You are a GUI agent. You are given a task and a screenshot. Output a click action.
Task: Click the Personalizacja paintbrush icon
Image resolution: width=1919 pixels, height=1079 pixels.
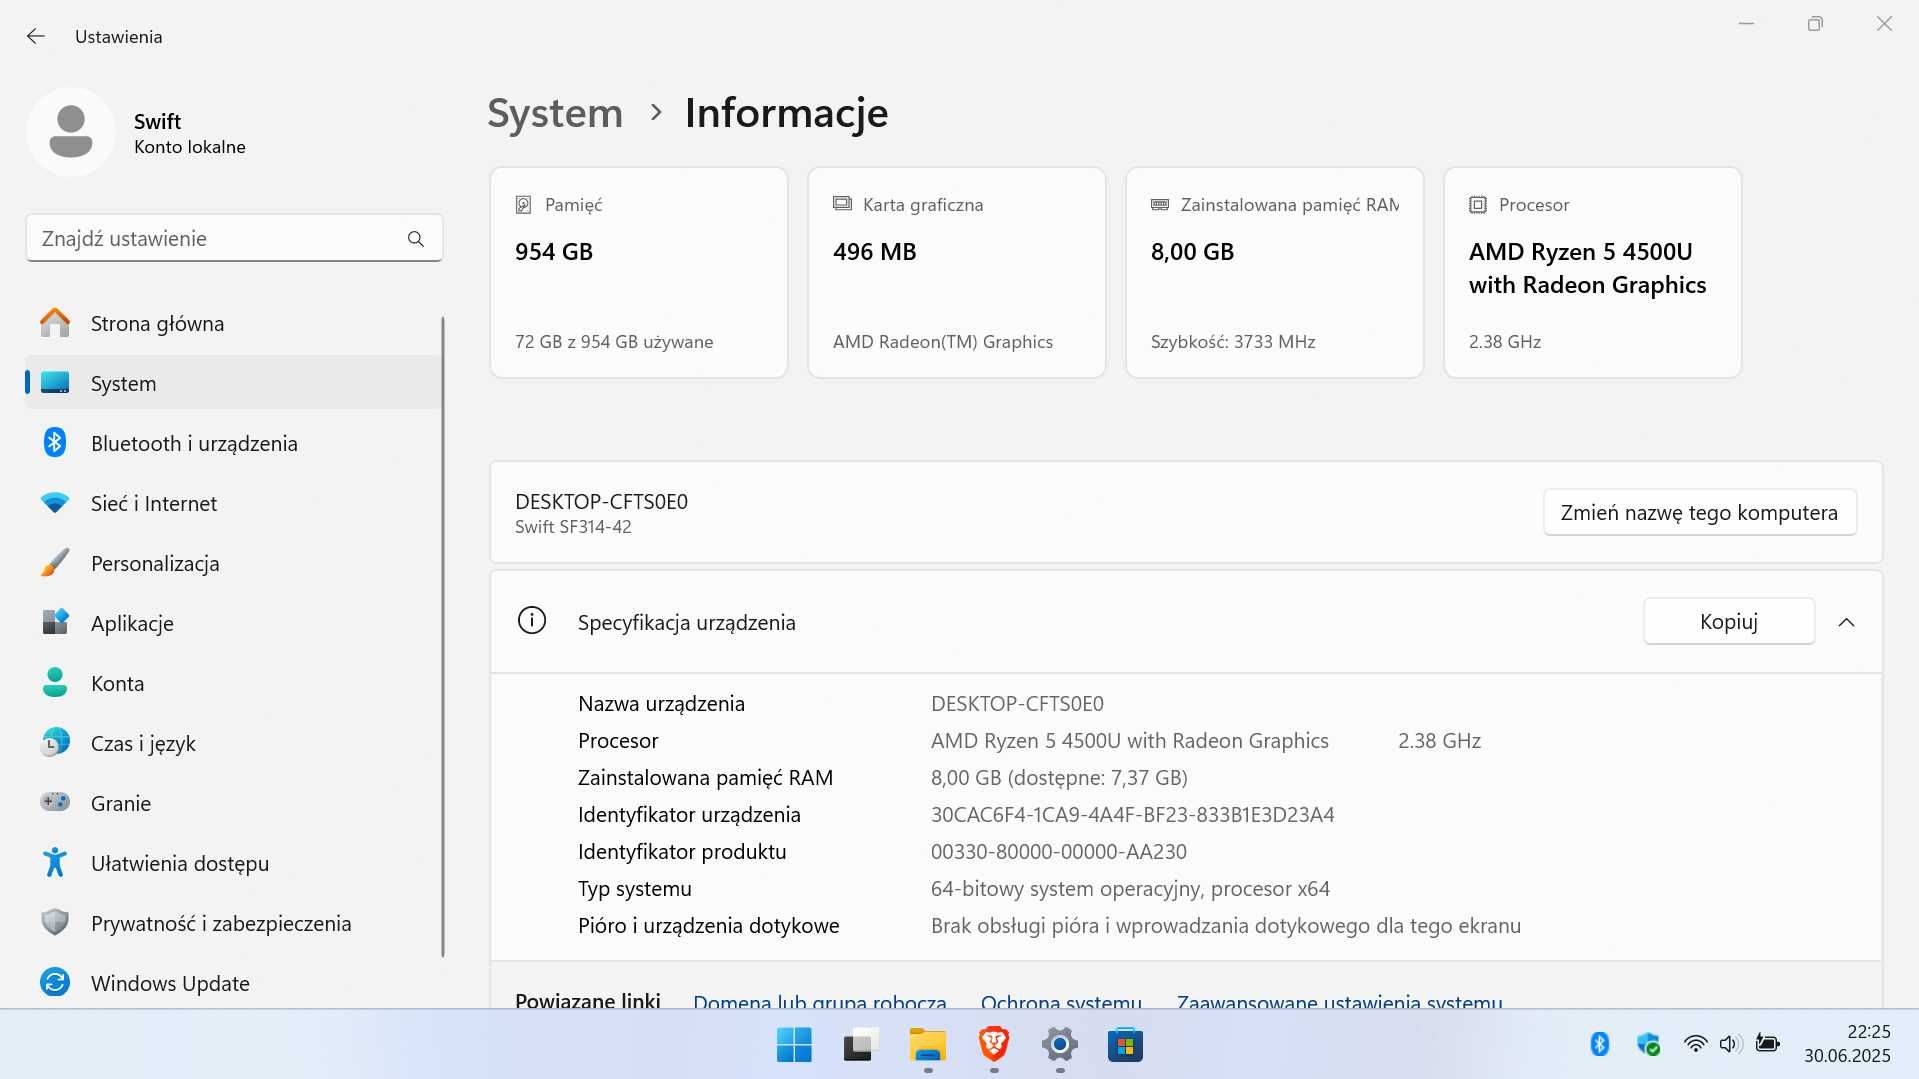pyautogui.click(x=55, y=563)
